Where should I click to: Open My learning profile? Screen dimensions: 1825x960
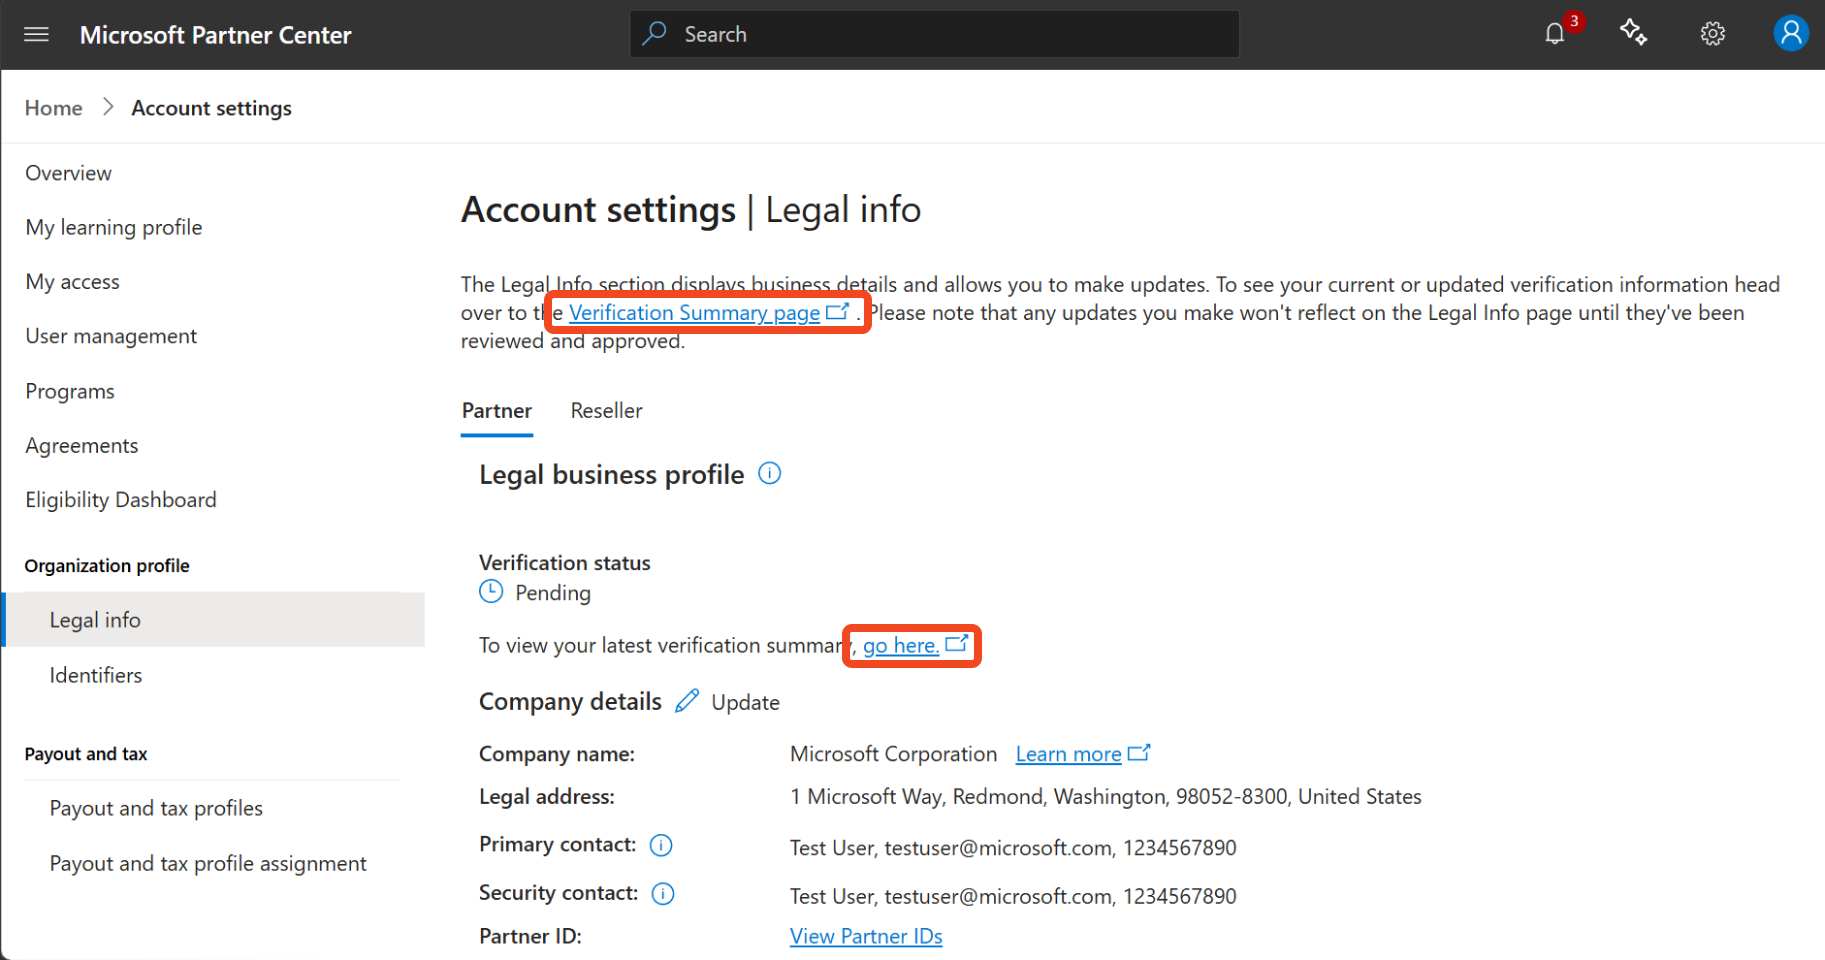pos(114,227)
